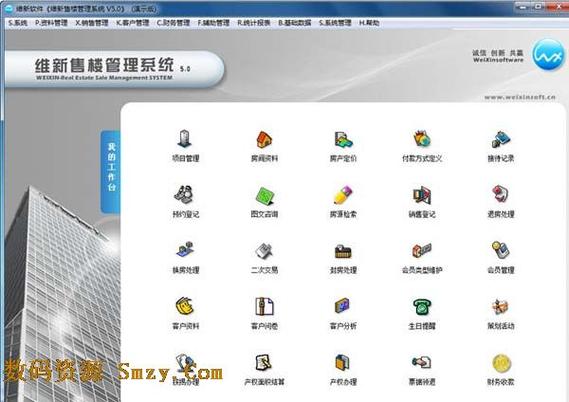
Task: Open the K.客户管理 menu
Action: tap(133, 23)
